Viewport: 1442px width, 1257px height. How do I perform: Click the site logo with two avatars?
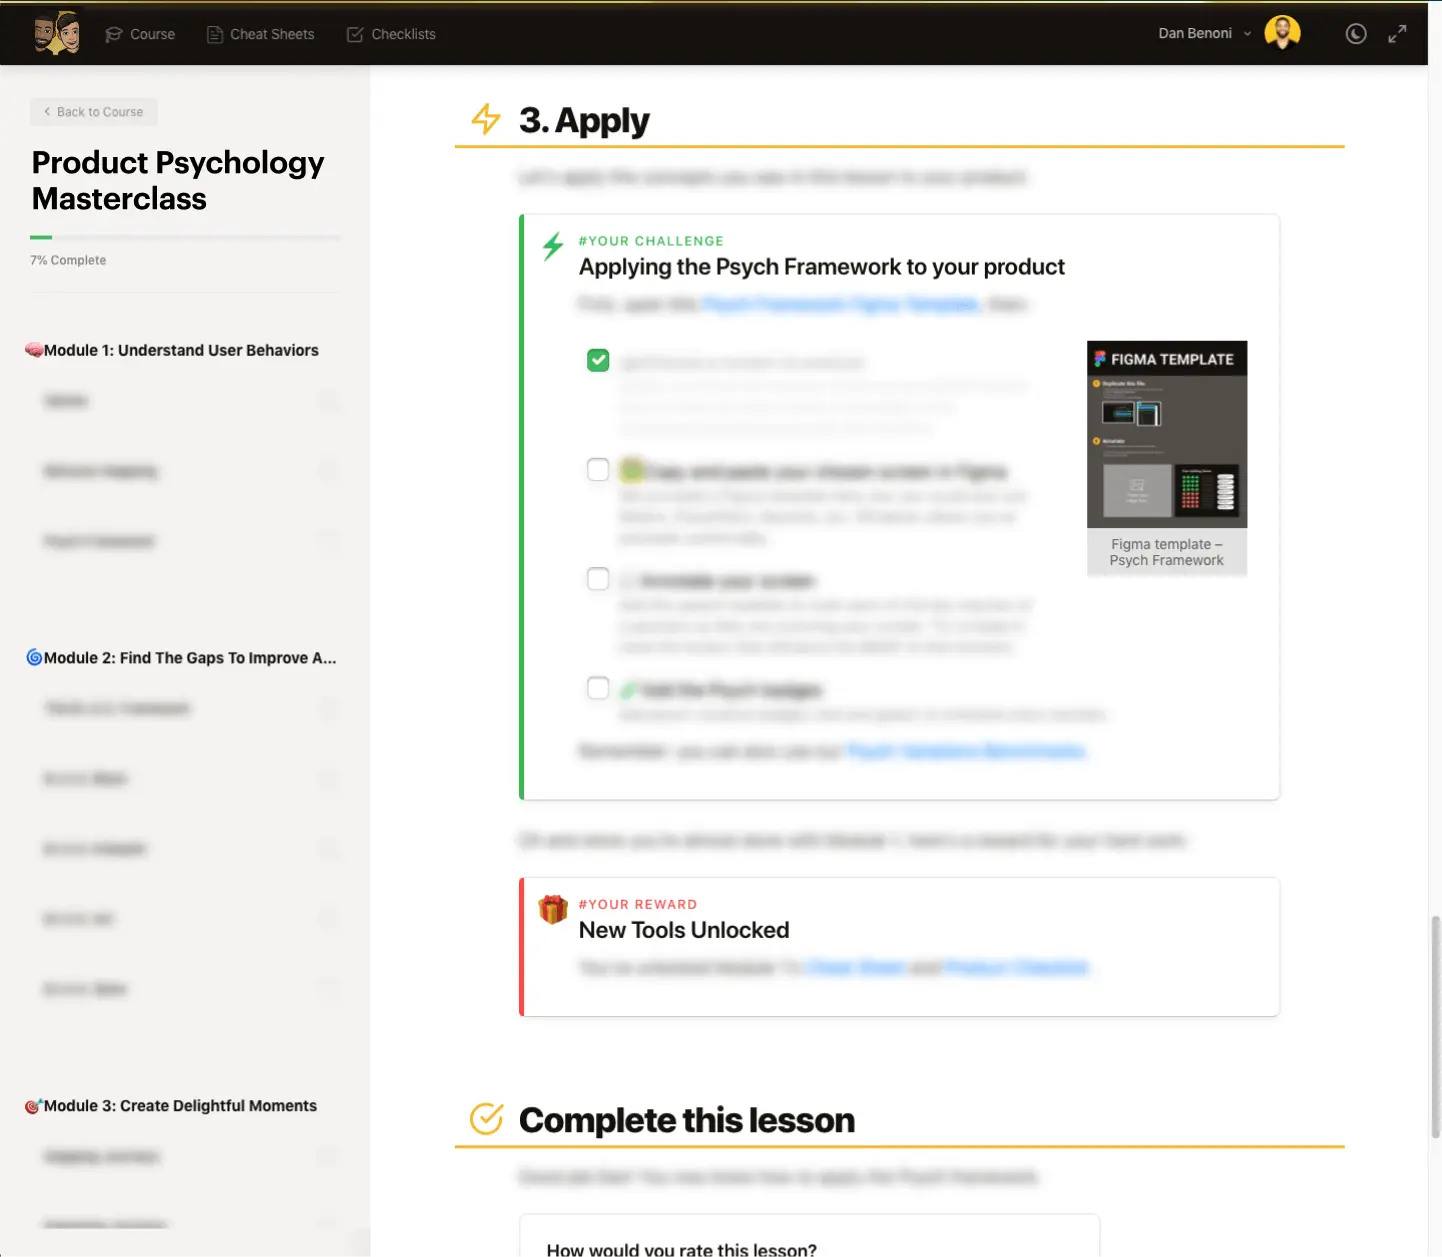pyautogui.click(x=56, y=33)
